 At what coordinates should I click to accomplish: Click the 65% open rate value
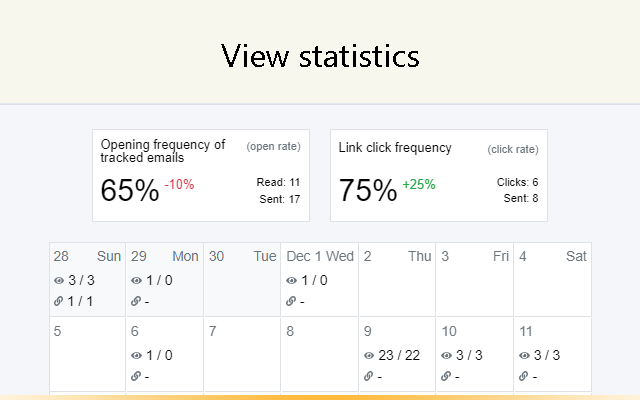[x=130, y=190]
